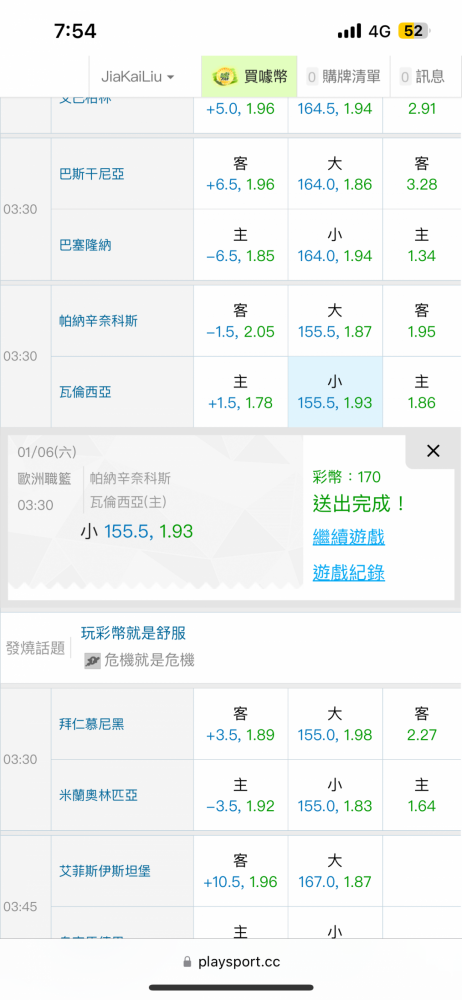Select 巴斯干尼亞 away spread +6.5, 1.96

click(241, 174)
